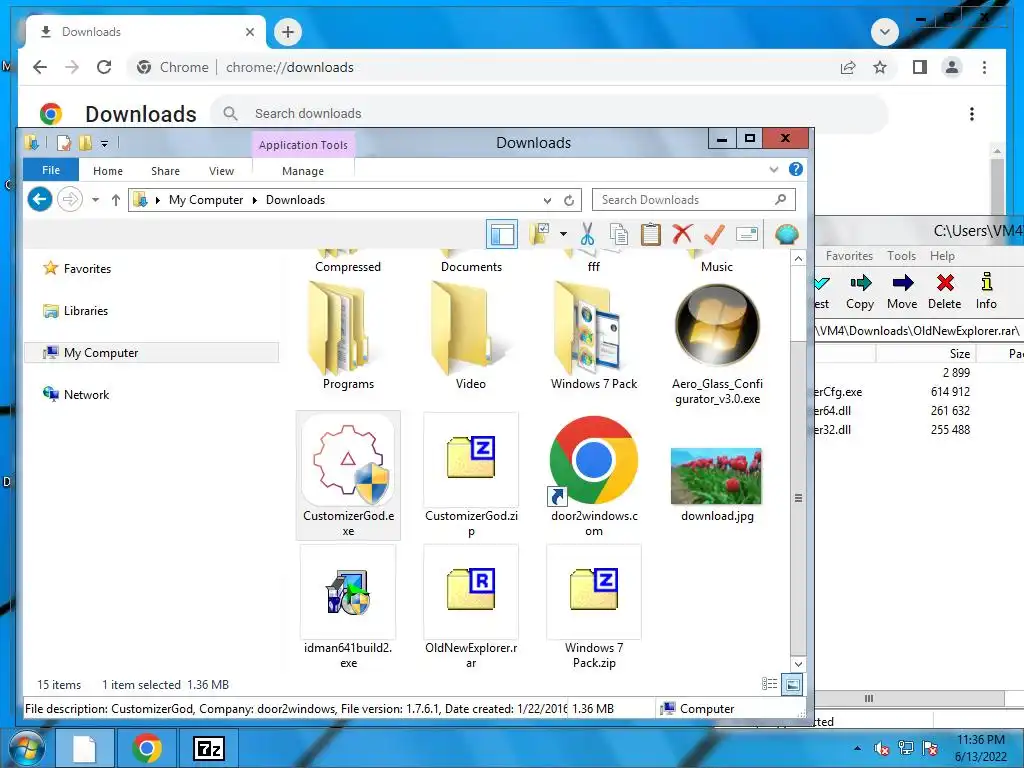The width and height of the screenshot is (1024, 768).
Task: Click the Cut scissors icon
Action: [x=587, y=234]
